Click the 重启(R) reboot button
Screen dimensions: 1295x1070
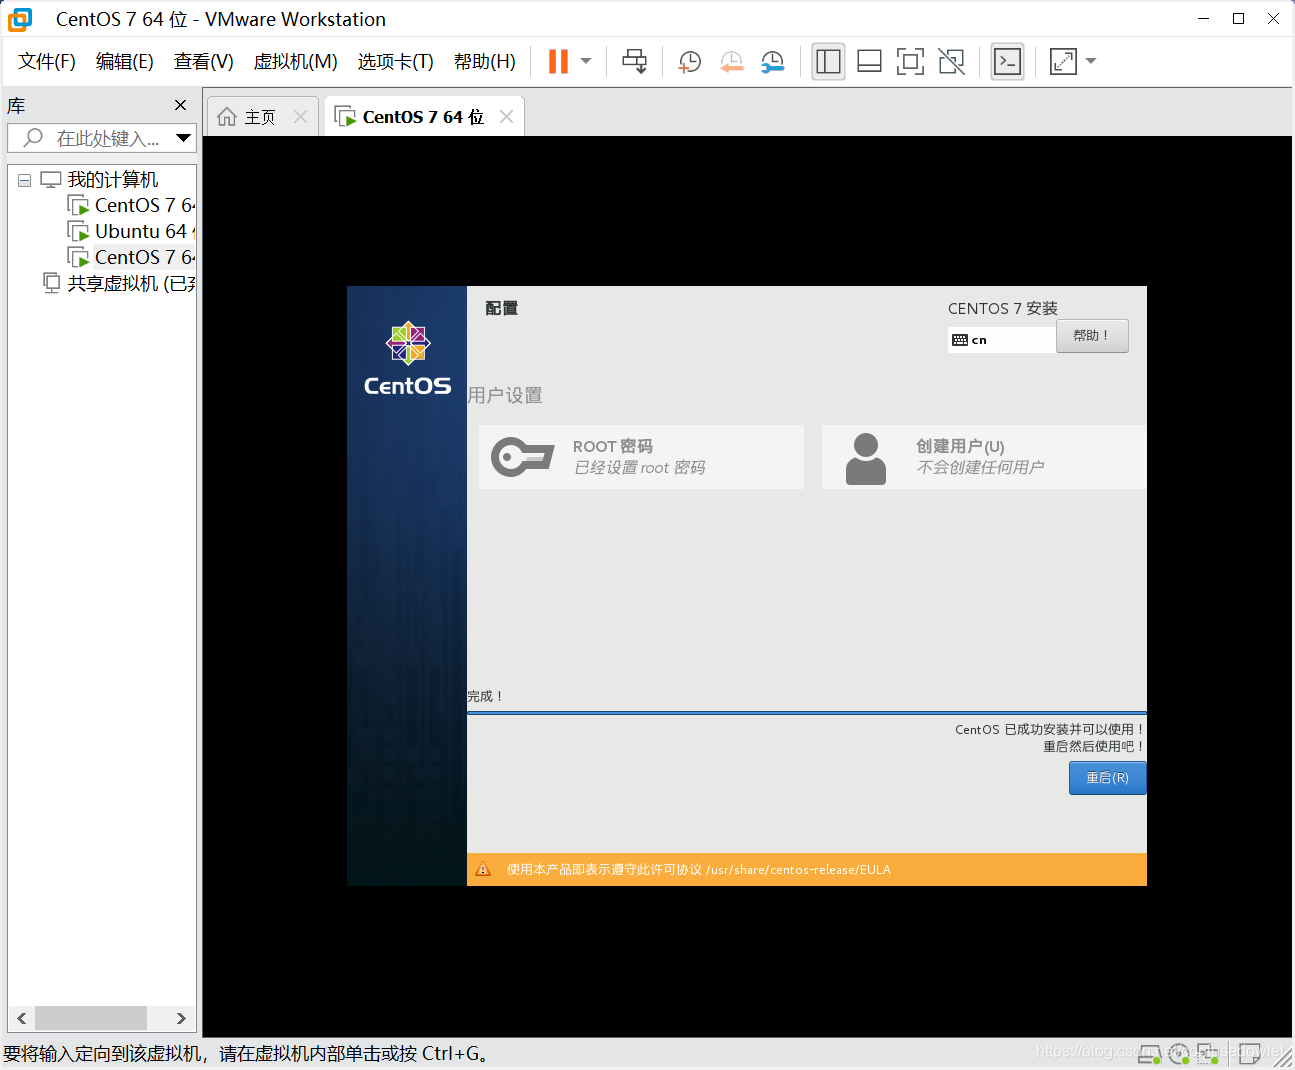point(1107,778)
